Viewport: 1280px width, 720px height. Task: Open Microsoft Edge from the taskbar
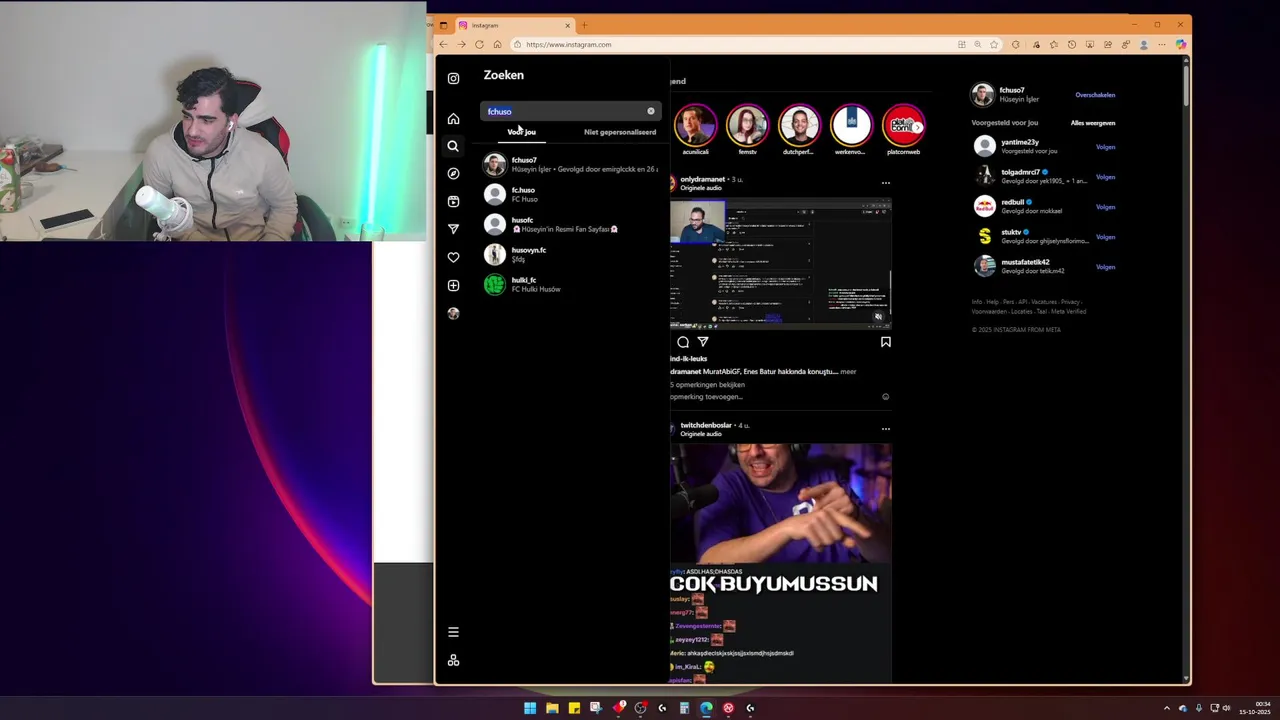tap(706, 708)
